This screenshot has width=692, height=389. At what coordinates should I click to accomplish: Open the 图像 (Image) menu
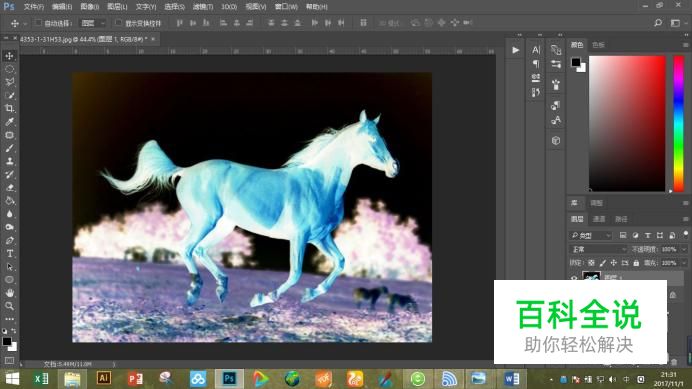(x=90, y=7)
